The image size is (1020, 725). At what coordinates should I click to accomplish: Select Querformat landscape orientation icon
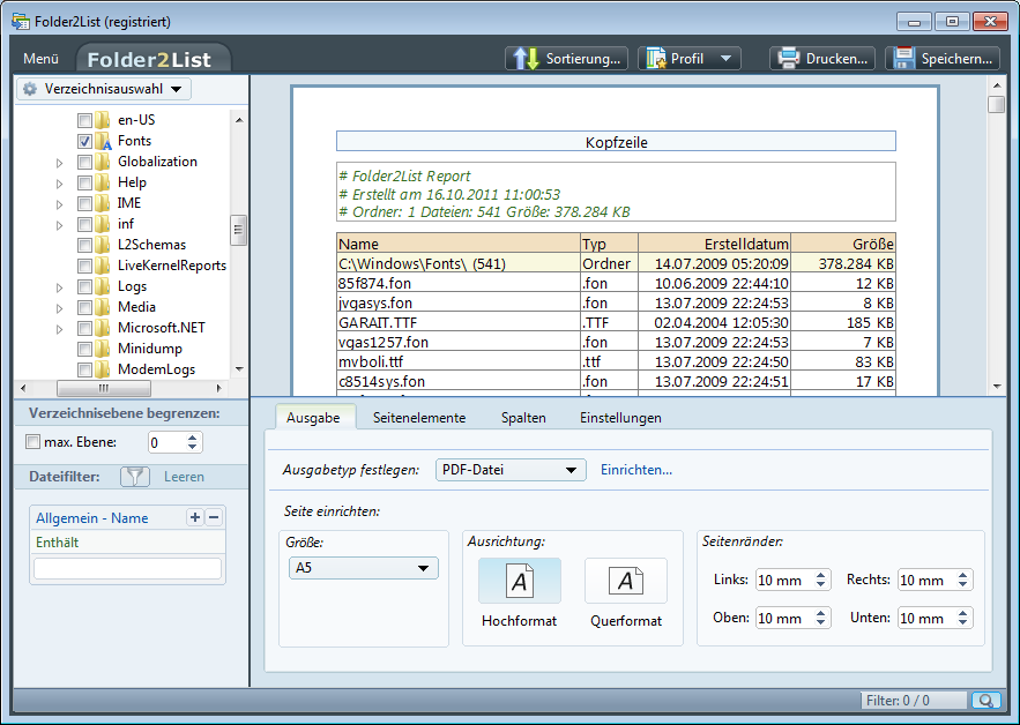coord(625,581)
